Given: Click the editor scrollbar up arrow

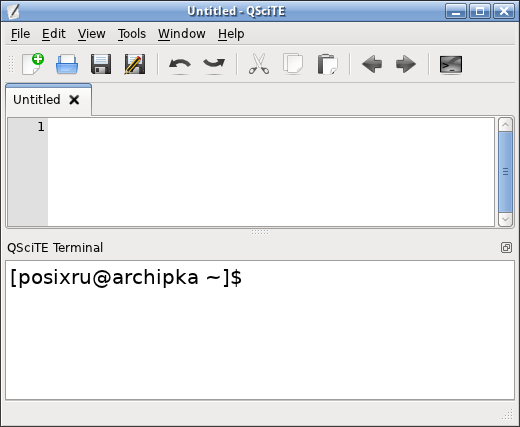Looking at the screenshot, I should coord(505,125).
